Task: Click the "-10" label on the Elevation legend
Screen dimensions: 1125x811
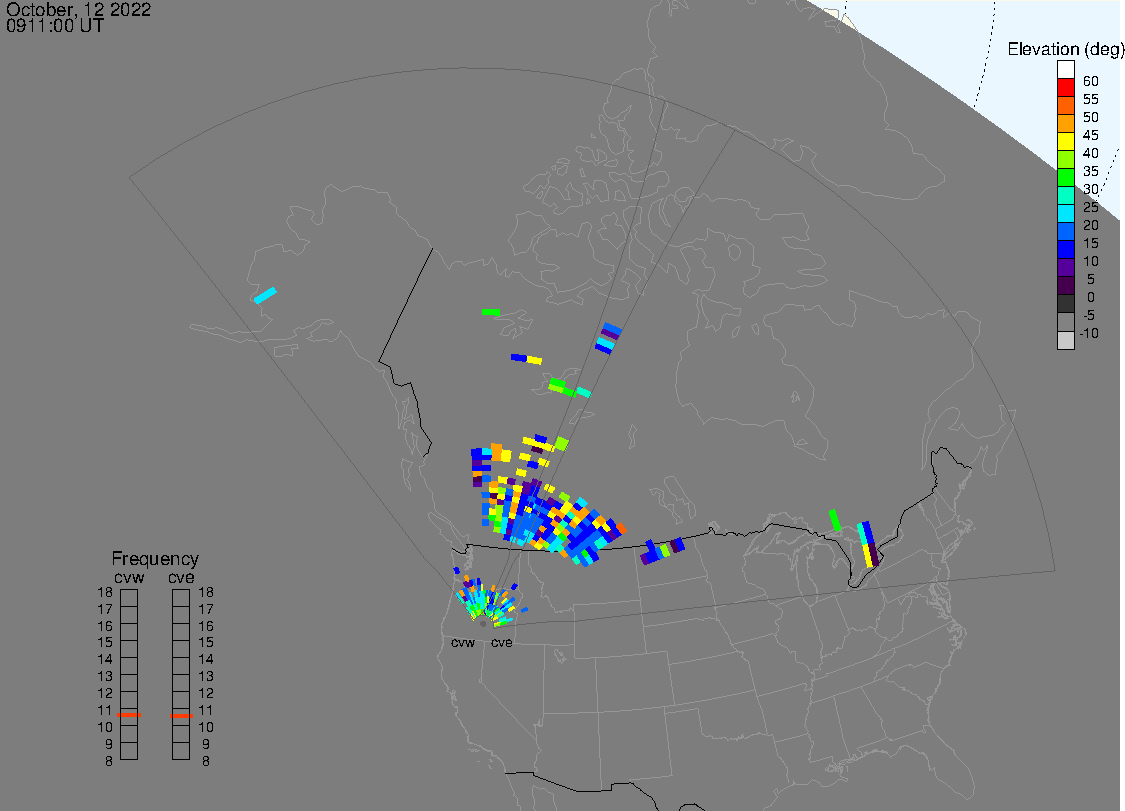Action: tap(1089, 333)
